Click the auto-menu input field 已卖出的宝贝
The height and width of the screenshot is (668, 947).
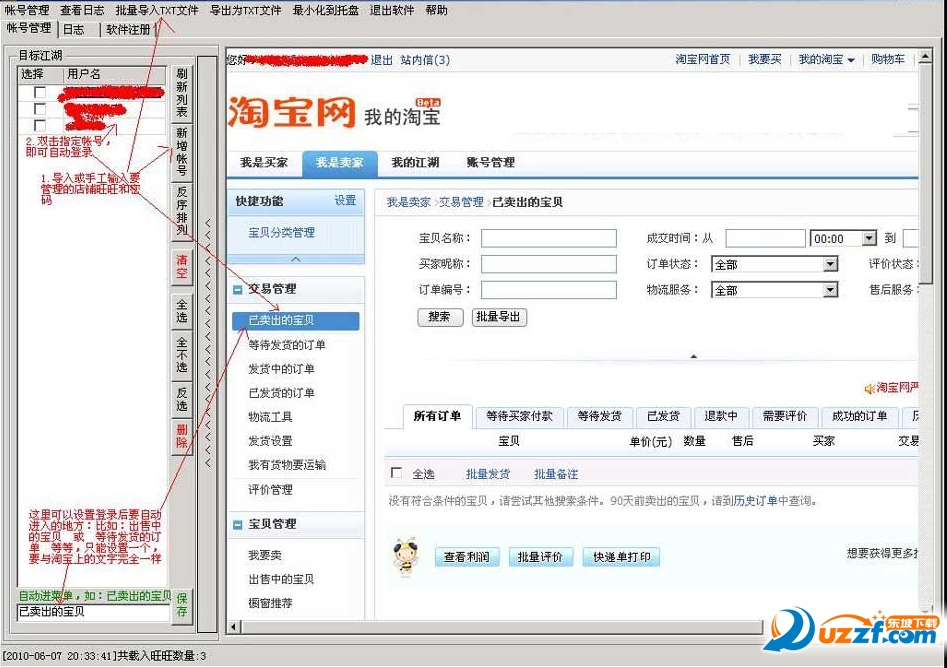93,611
